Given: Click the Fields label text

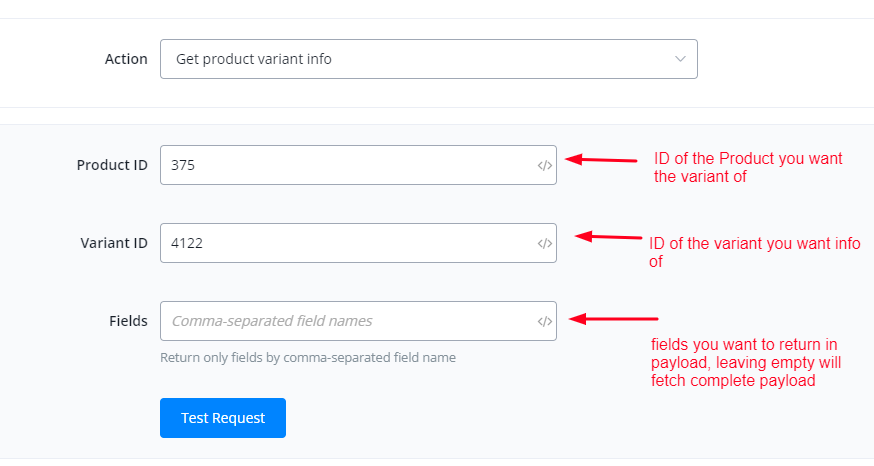Looking at the screenshot, I should pyautogui.click(x=128, y=321).
